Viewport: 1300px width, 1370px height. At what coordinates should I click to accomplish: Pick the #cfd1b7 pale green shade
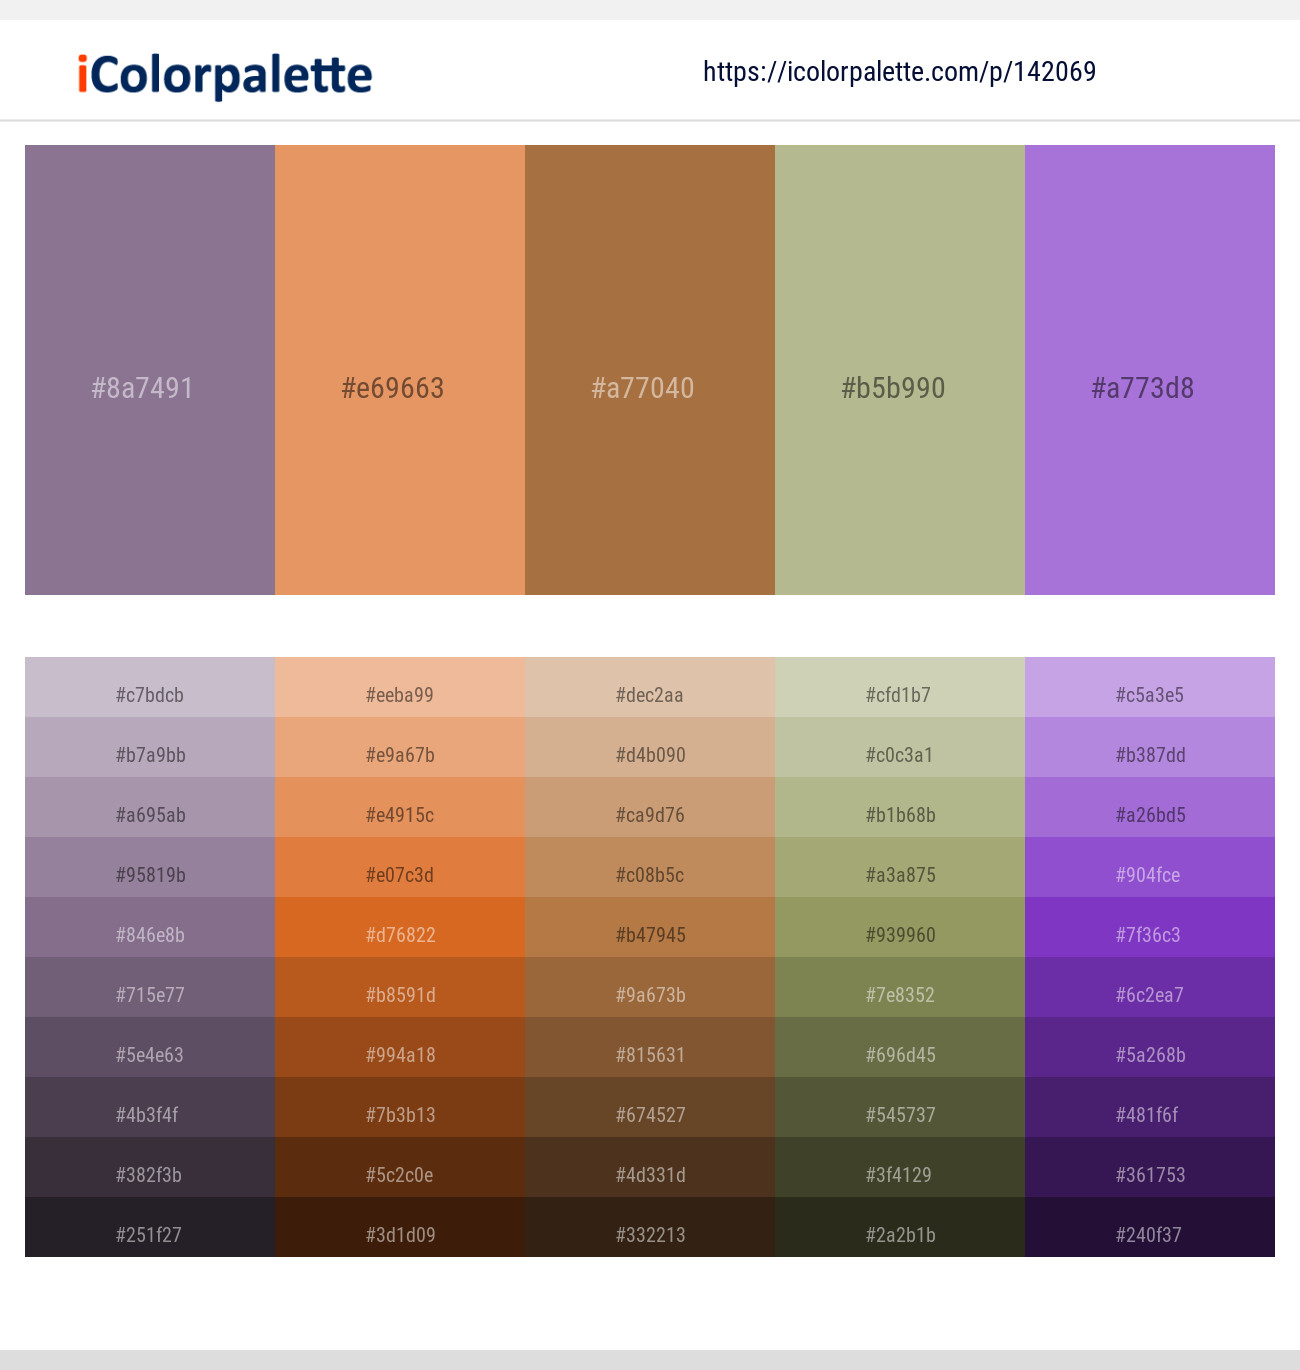(x=900, y=687)
